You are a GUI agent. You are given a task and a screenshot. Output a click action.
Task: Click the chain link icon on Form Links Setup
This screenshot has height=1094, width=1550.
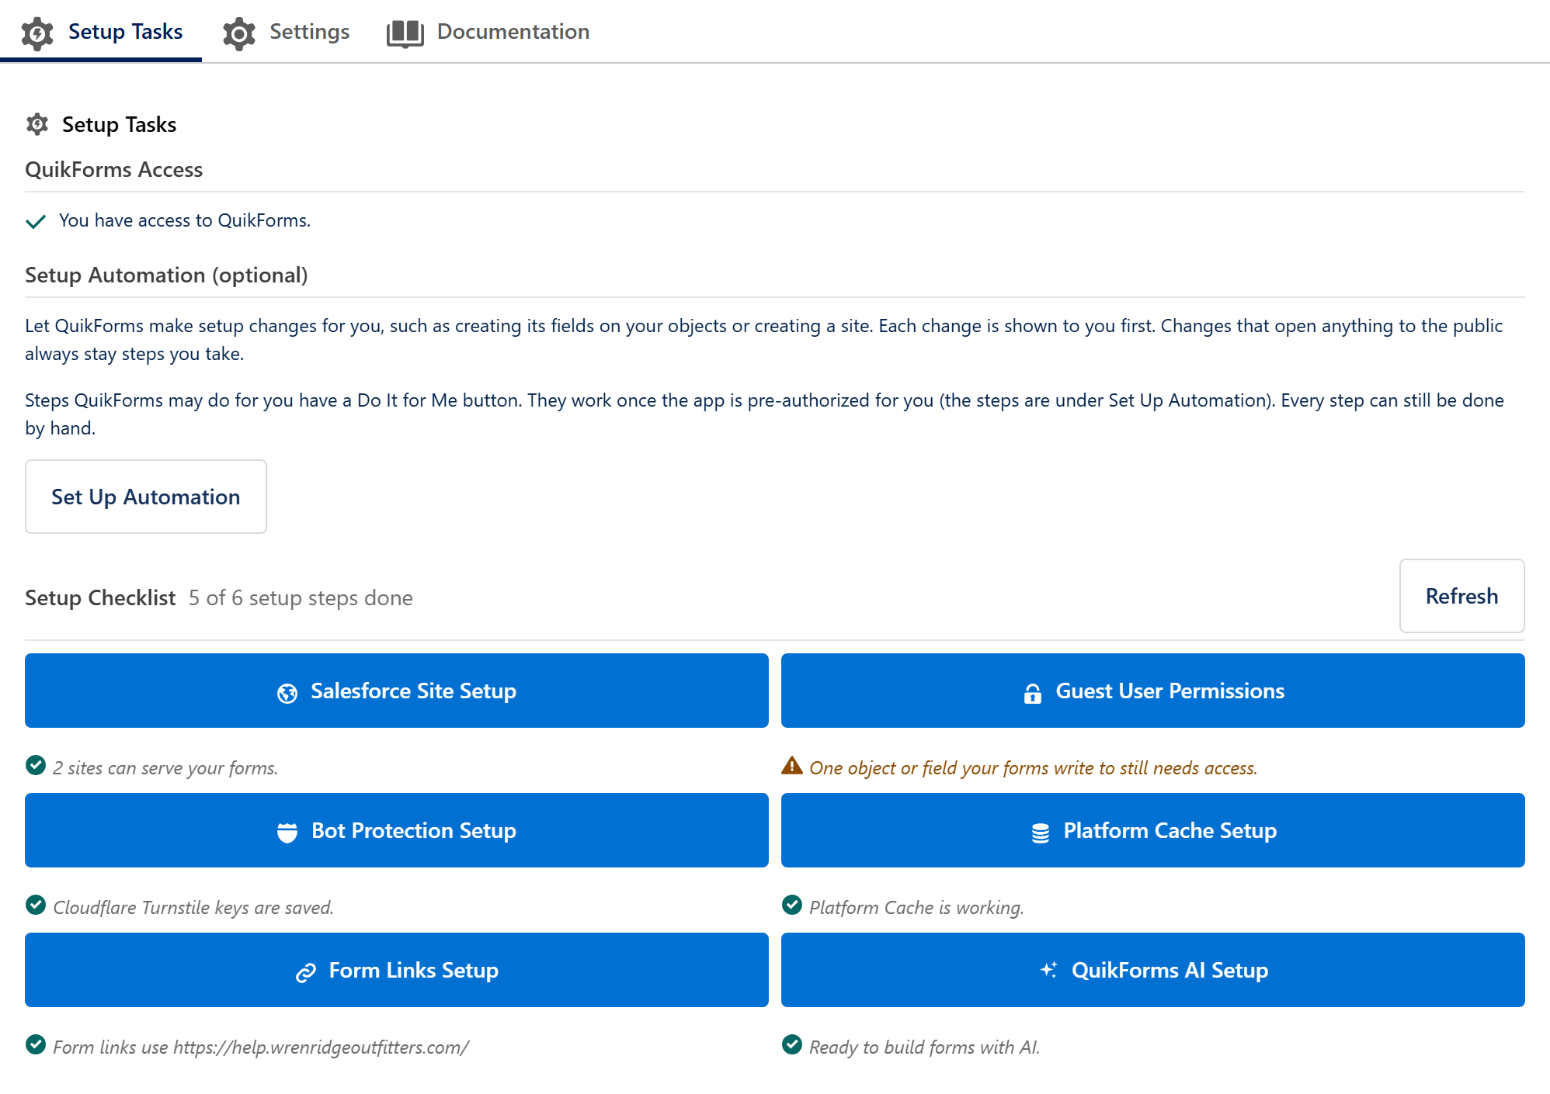coord(306,972)
